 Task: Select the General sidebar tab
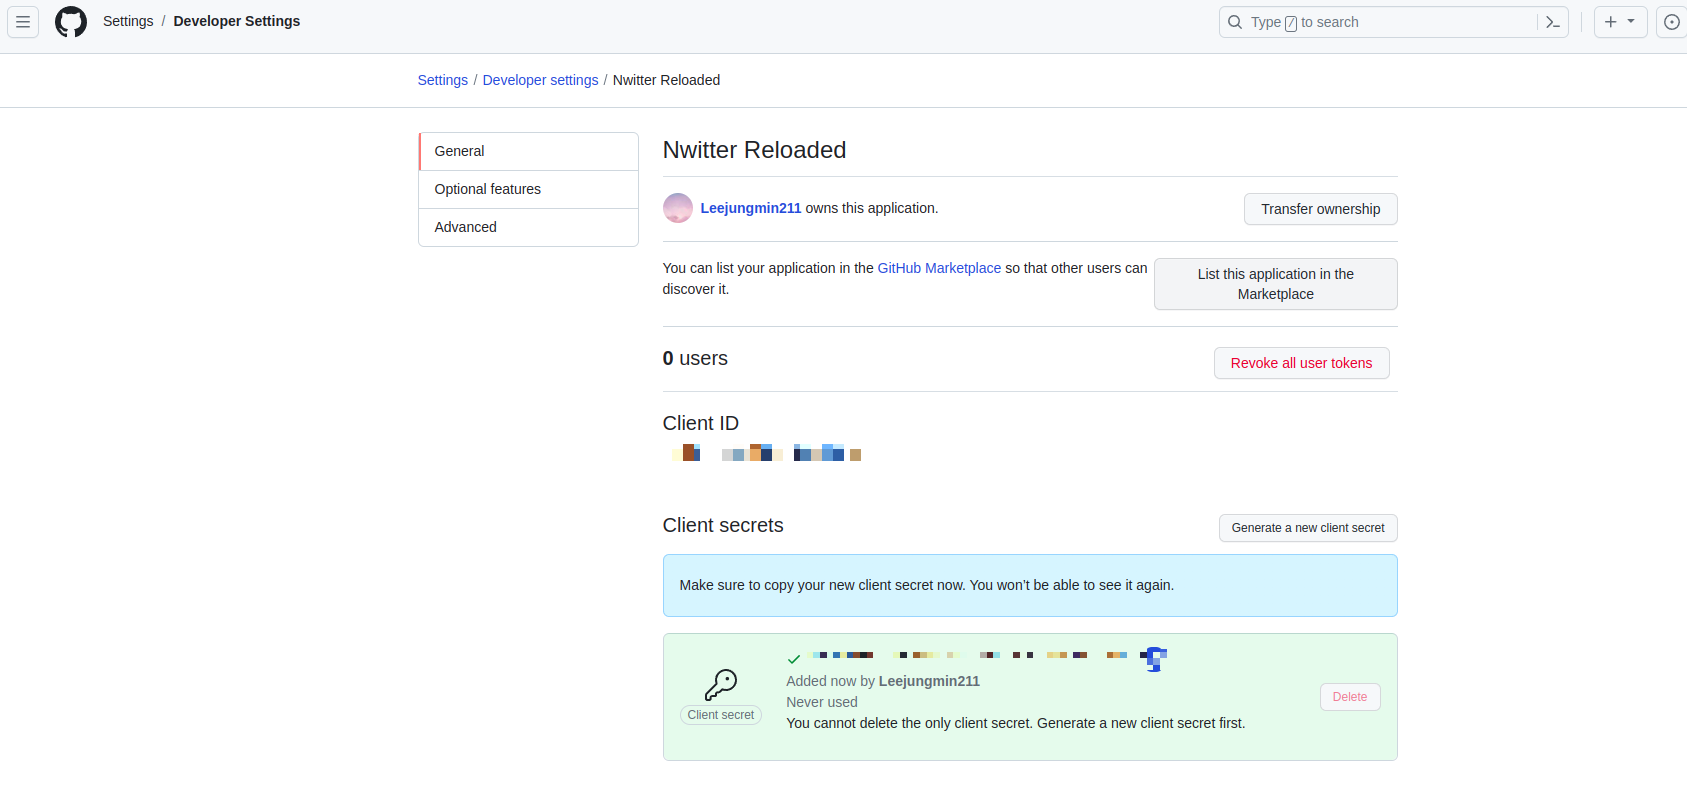click(528, 151)
